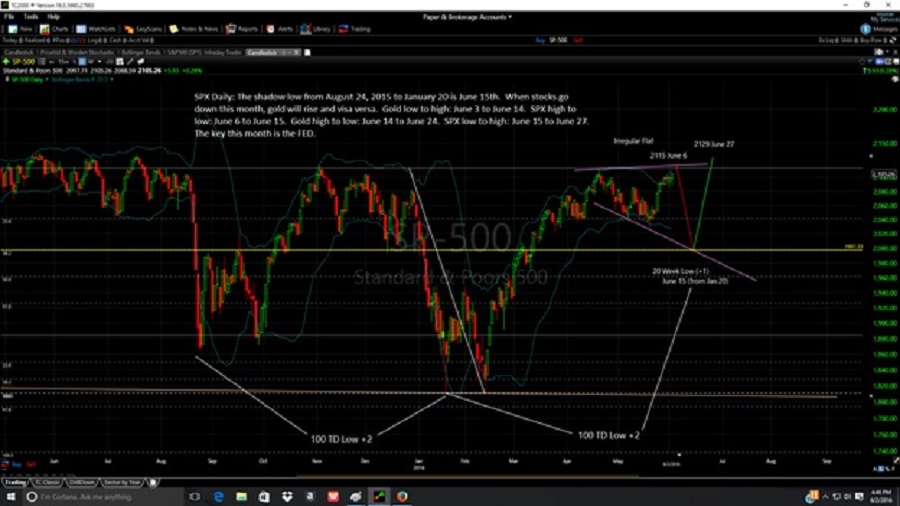Launch Microsoft Edge from taskbar
This screenshot has width=900, height=506.
pos(218,496)
